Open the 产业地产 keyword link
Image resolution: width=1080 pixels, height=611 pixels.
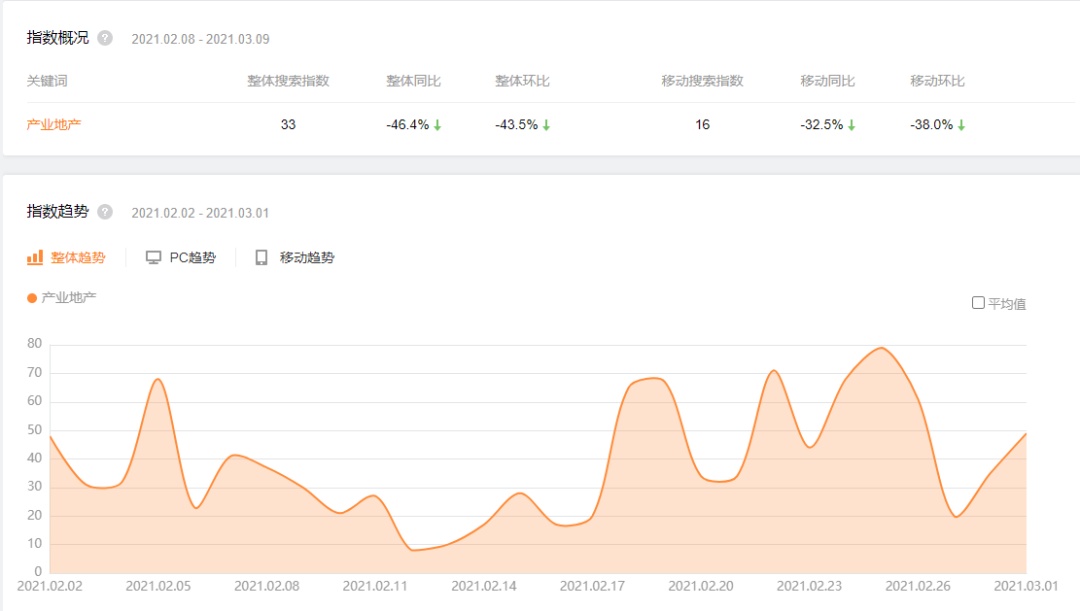click(x=54, y=125)
